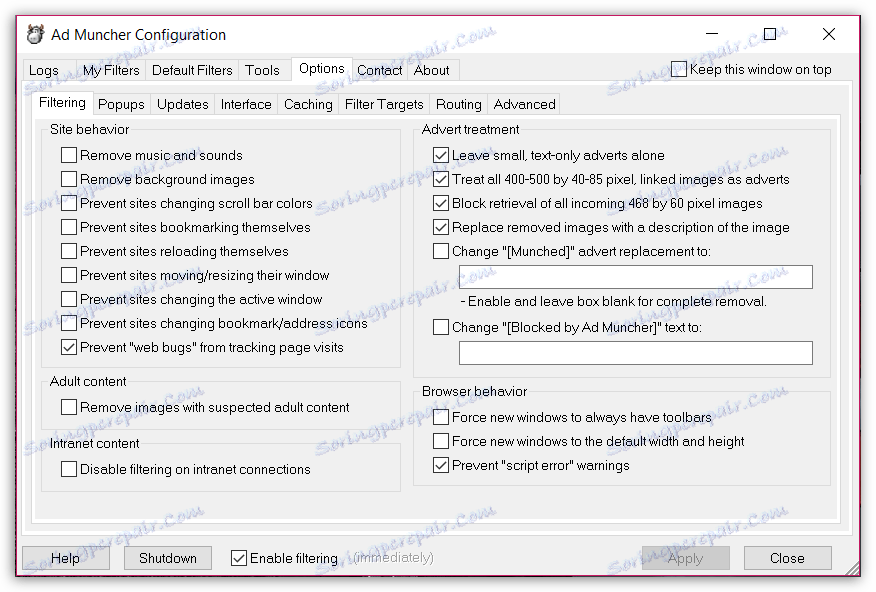Go to the Contact tab
Viewport: 876px width, 592px height.
tap(379, 70)
